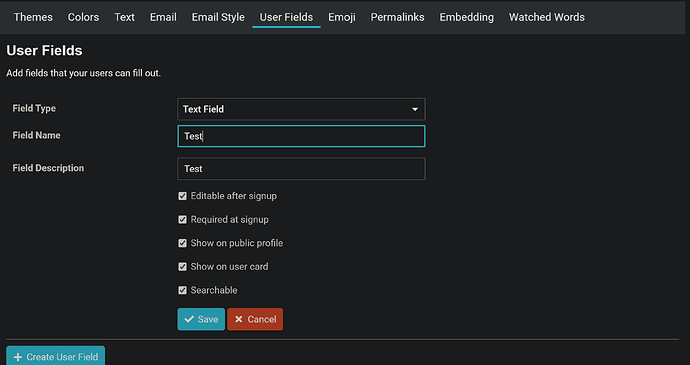Cancel editing the user field
This screenshot has height=365, width=690.
point(255,319)
